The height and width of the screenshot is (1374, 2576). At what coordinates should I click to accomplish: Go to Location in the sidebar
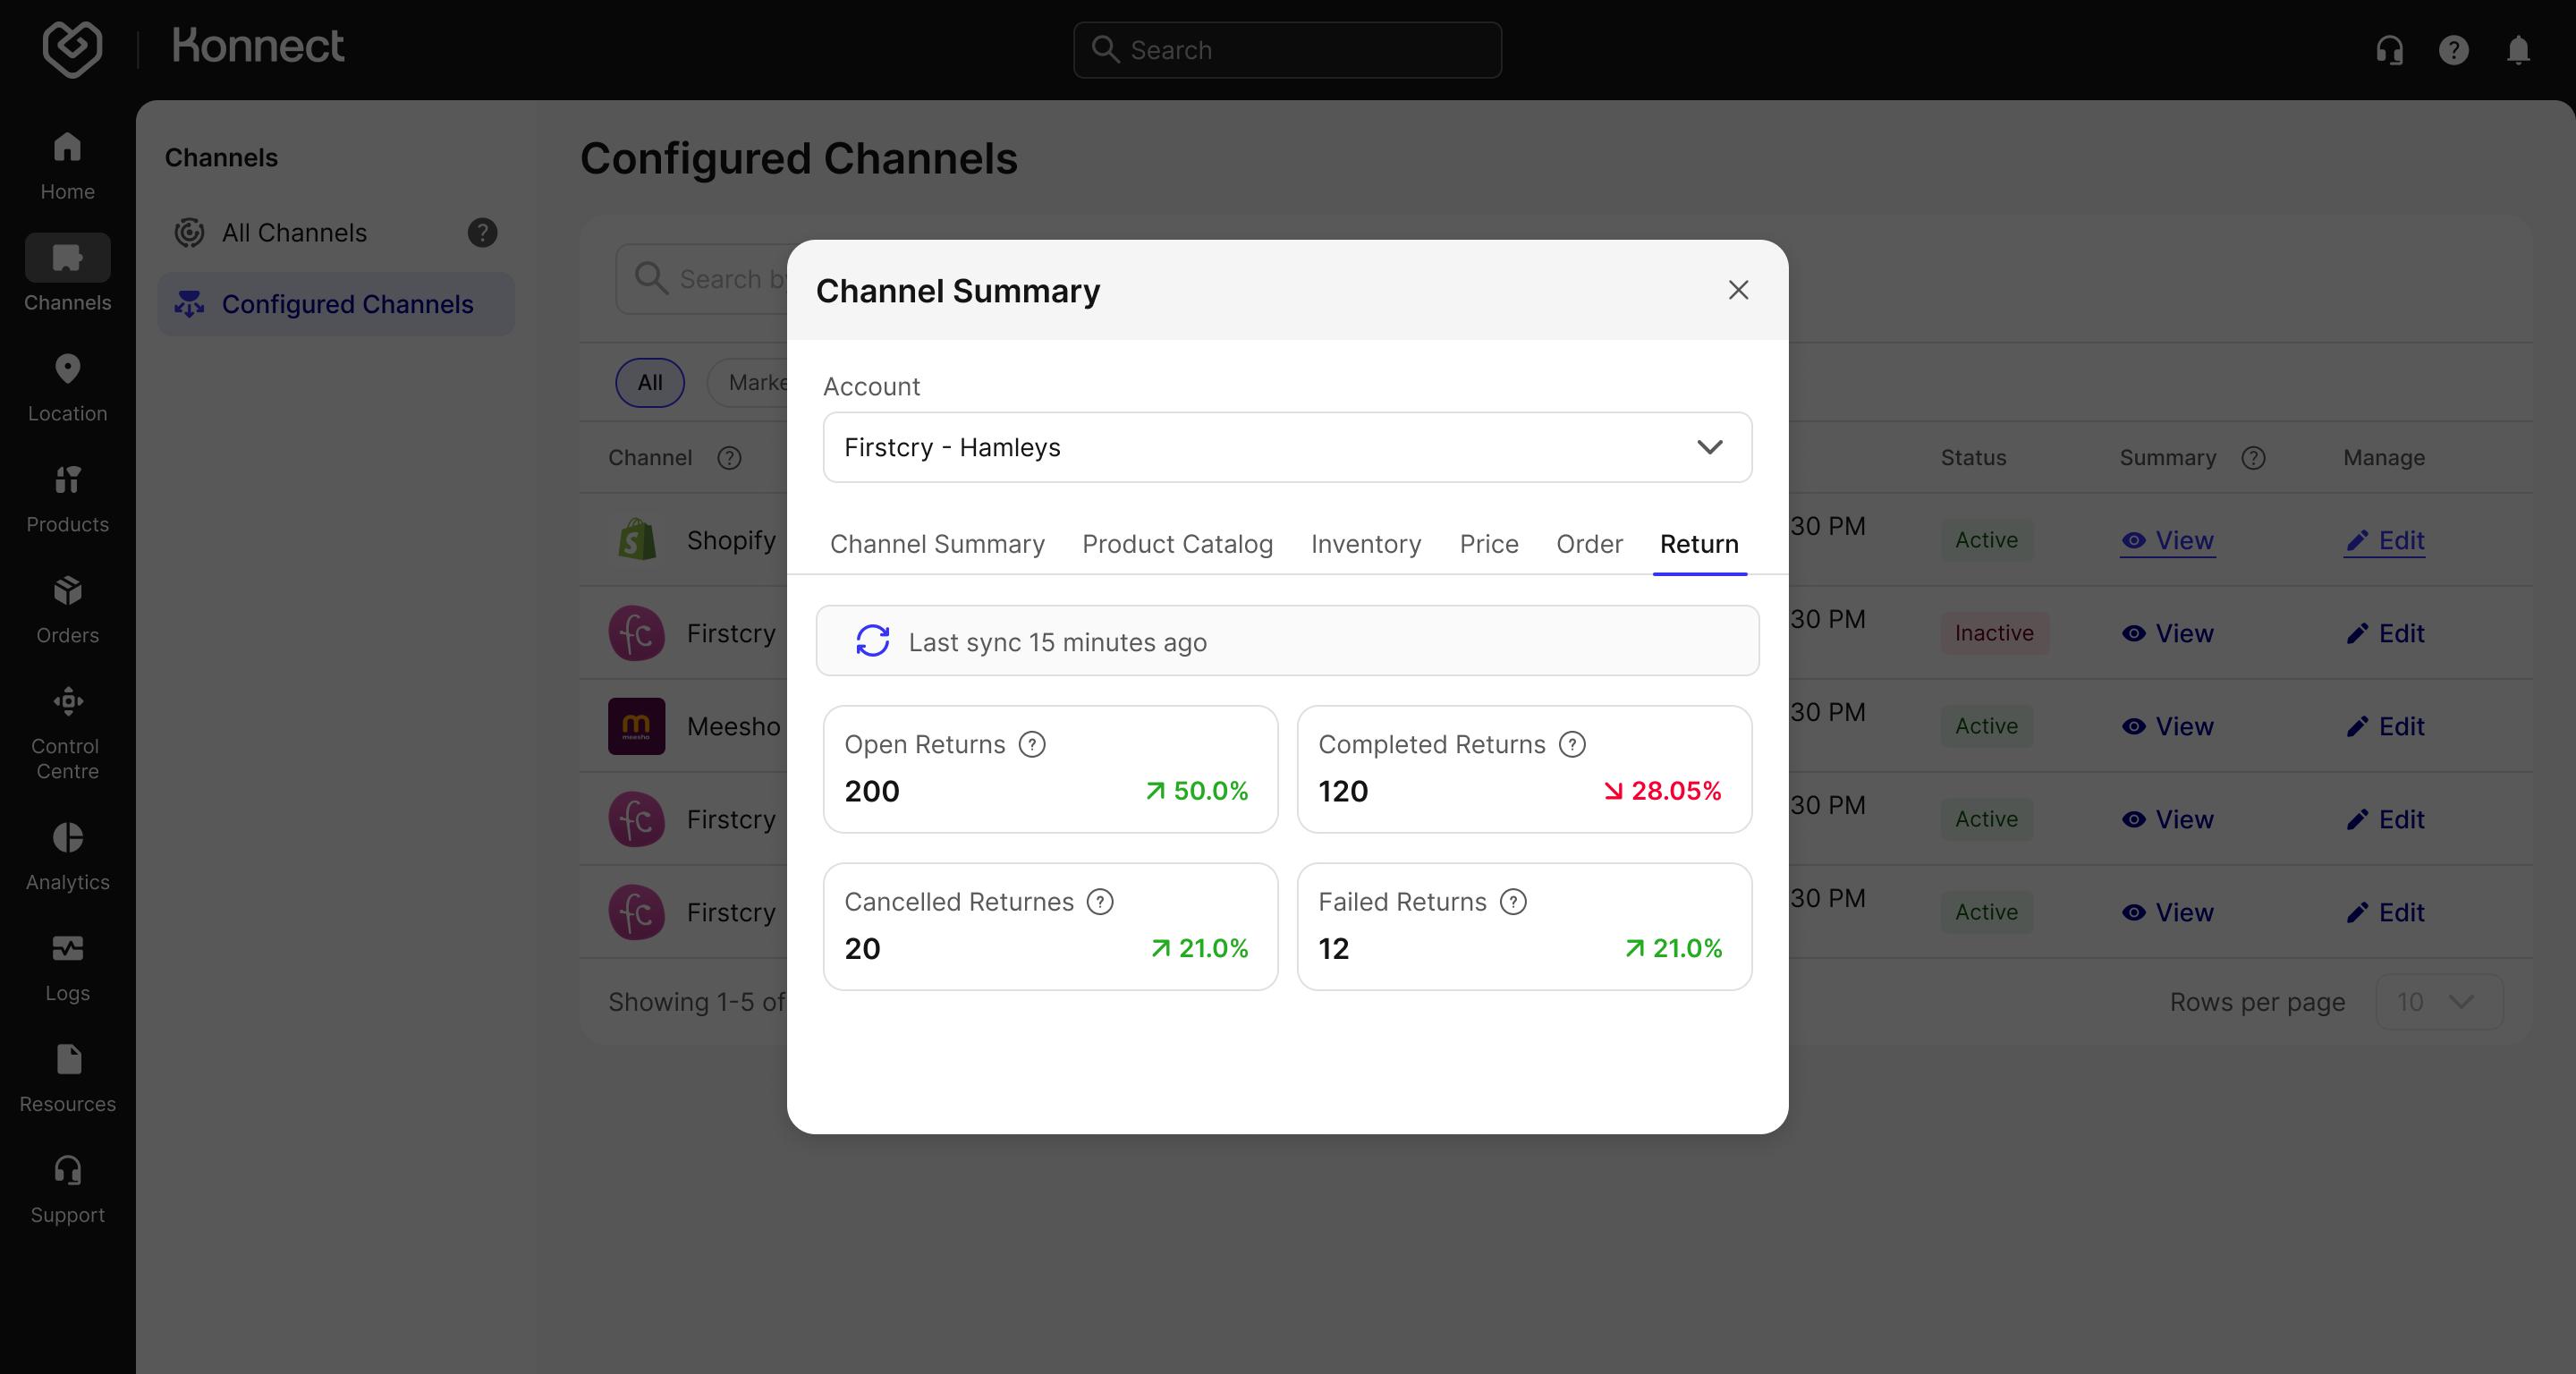point(67,388)
